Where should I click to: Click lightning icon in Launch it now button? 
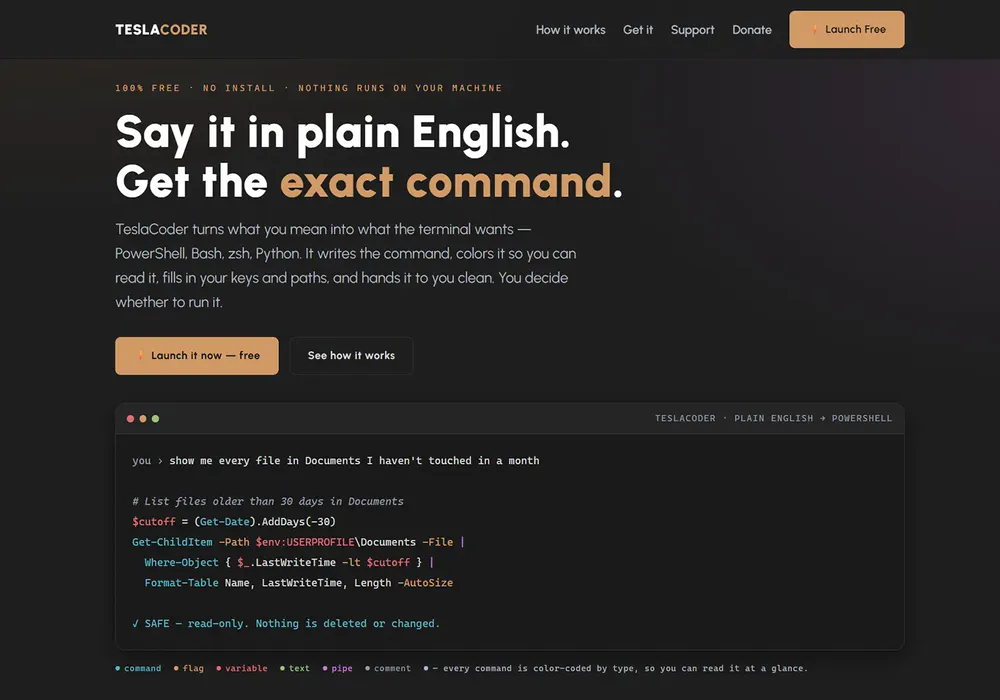140,355
